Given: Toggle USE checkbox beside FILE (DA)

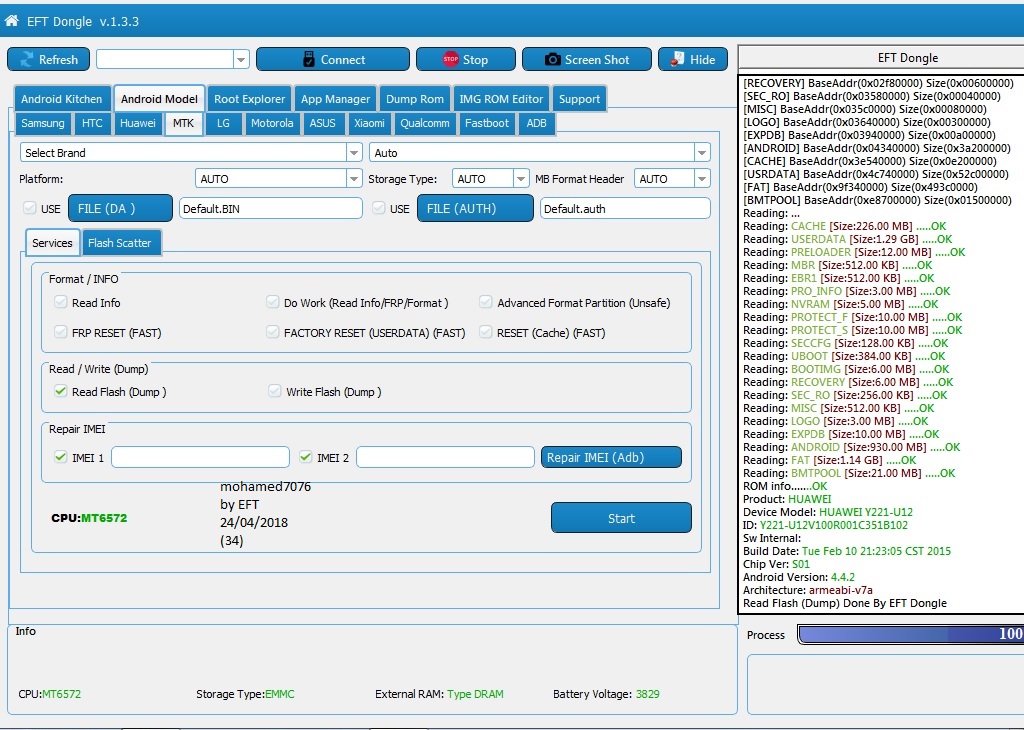Looking at the screenshot, I should 29,208.
